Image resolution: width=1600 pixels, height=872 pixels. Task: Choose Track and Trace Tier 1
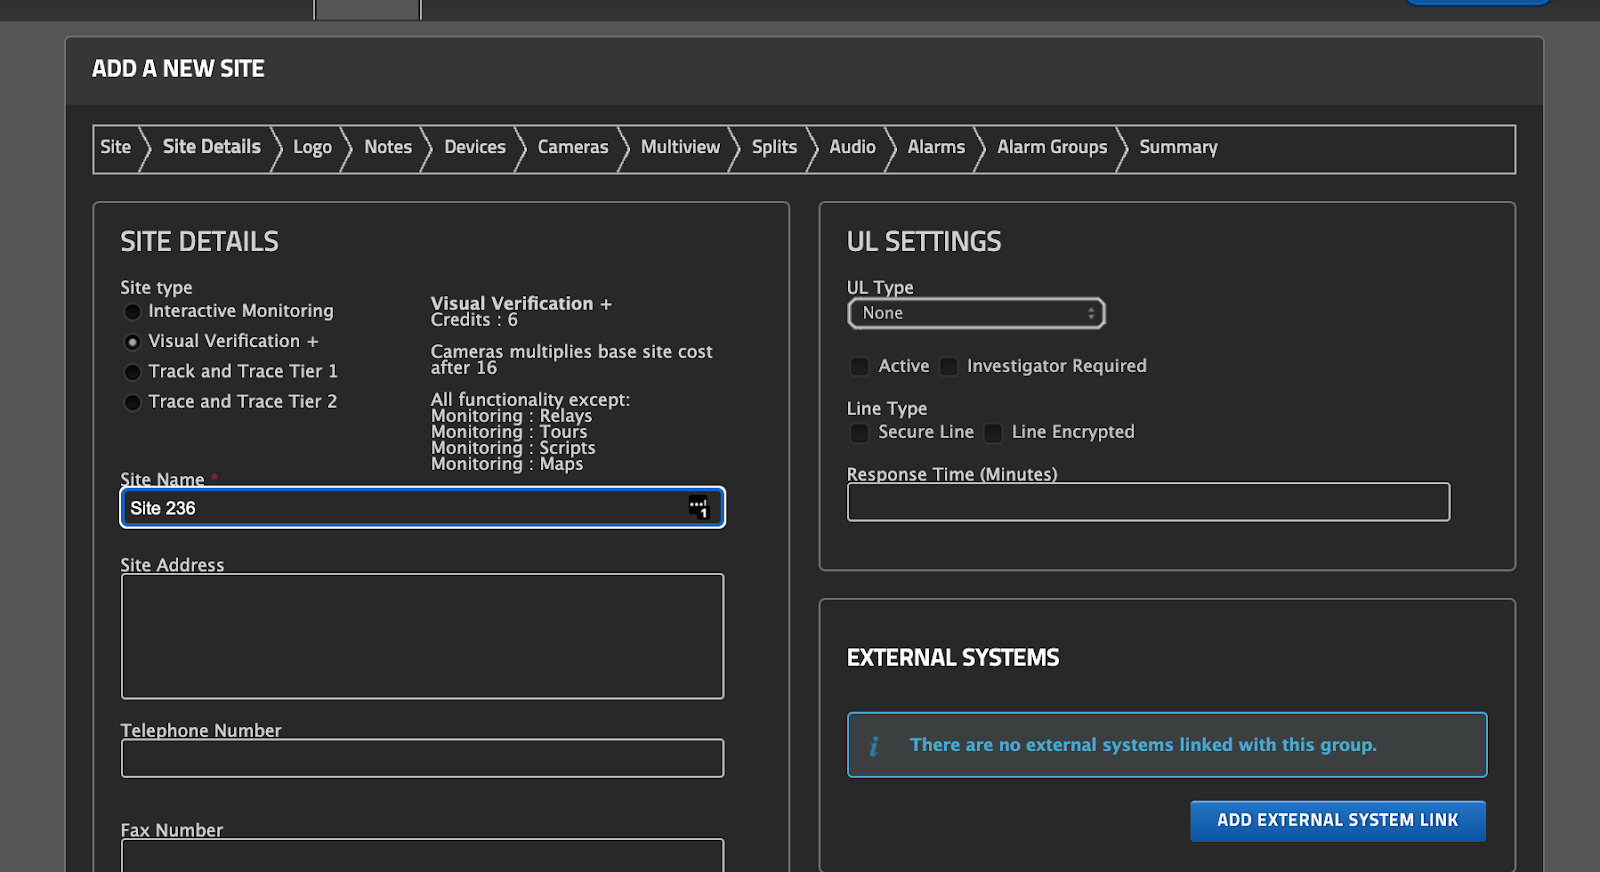pos(132,372)
